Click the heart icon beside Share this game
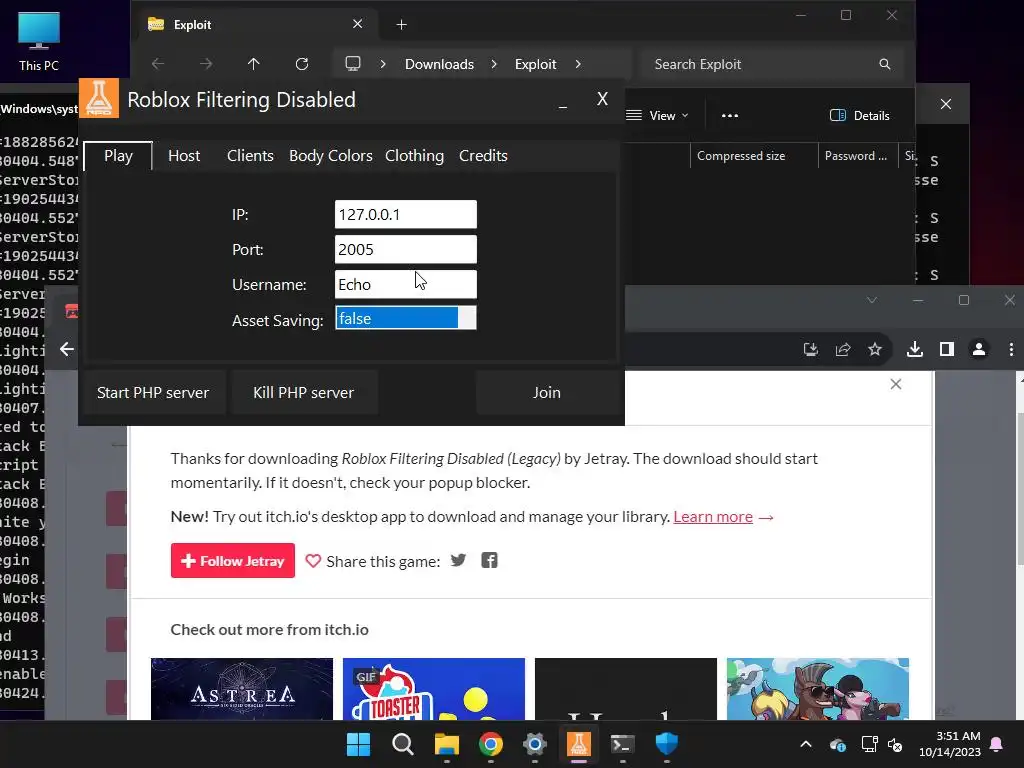Viewport: 1024px width, 768px height. [313, 561]
